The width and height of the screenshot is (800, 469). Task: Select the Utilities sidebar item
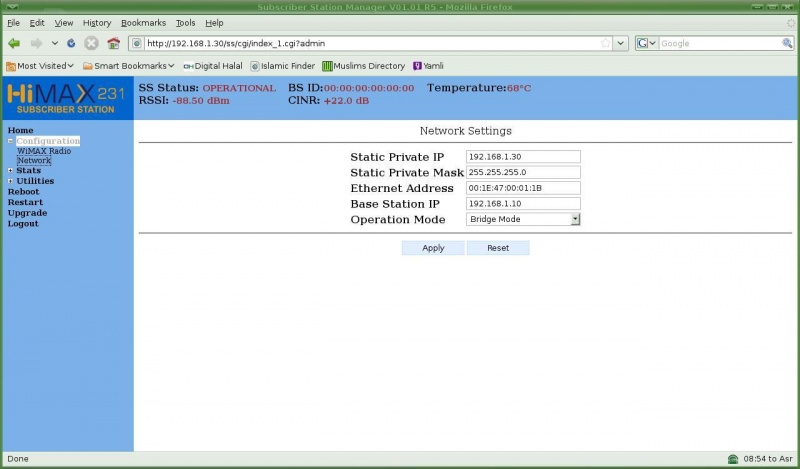pos(35,181)
